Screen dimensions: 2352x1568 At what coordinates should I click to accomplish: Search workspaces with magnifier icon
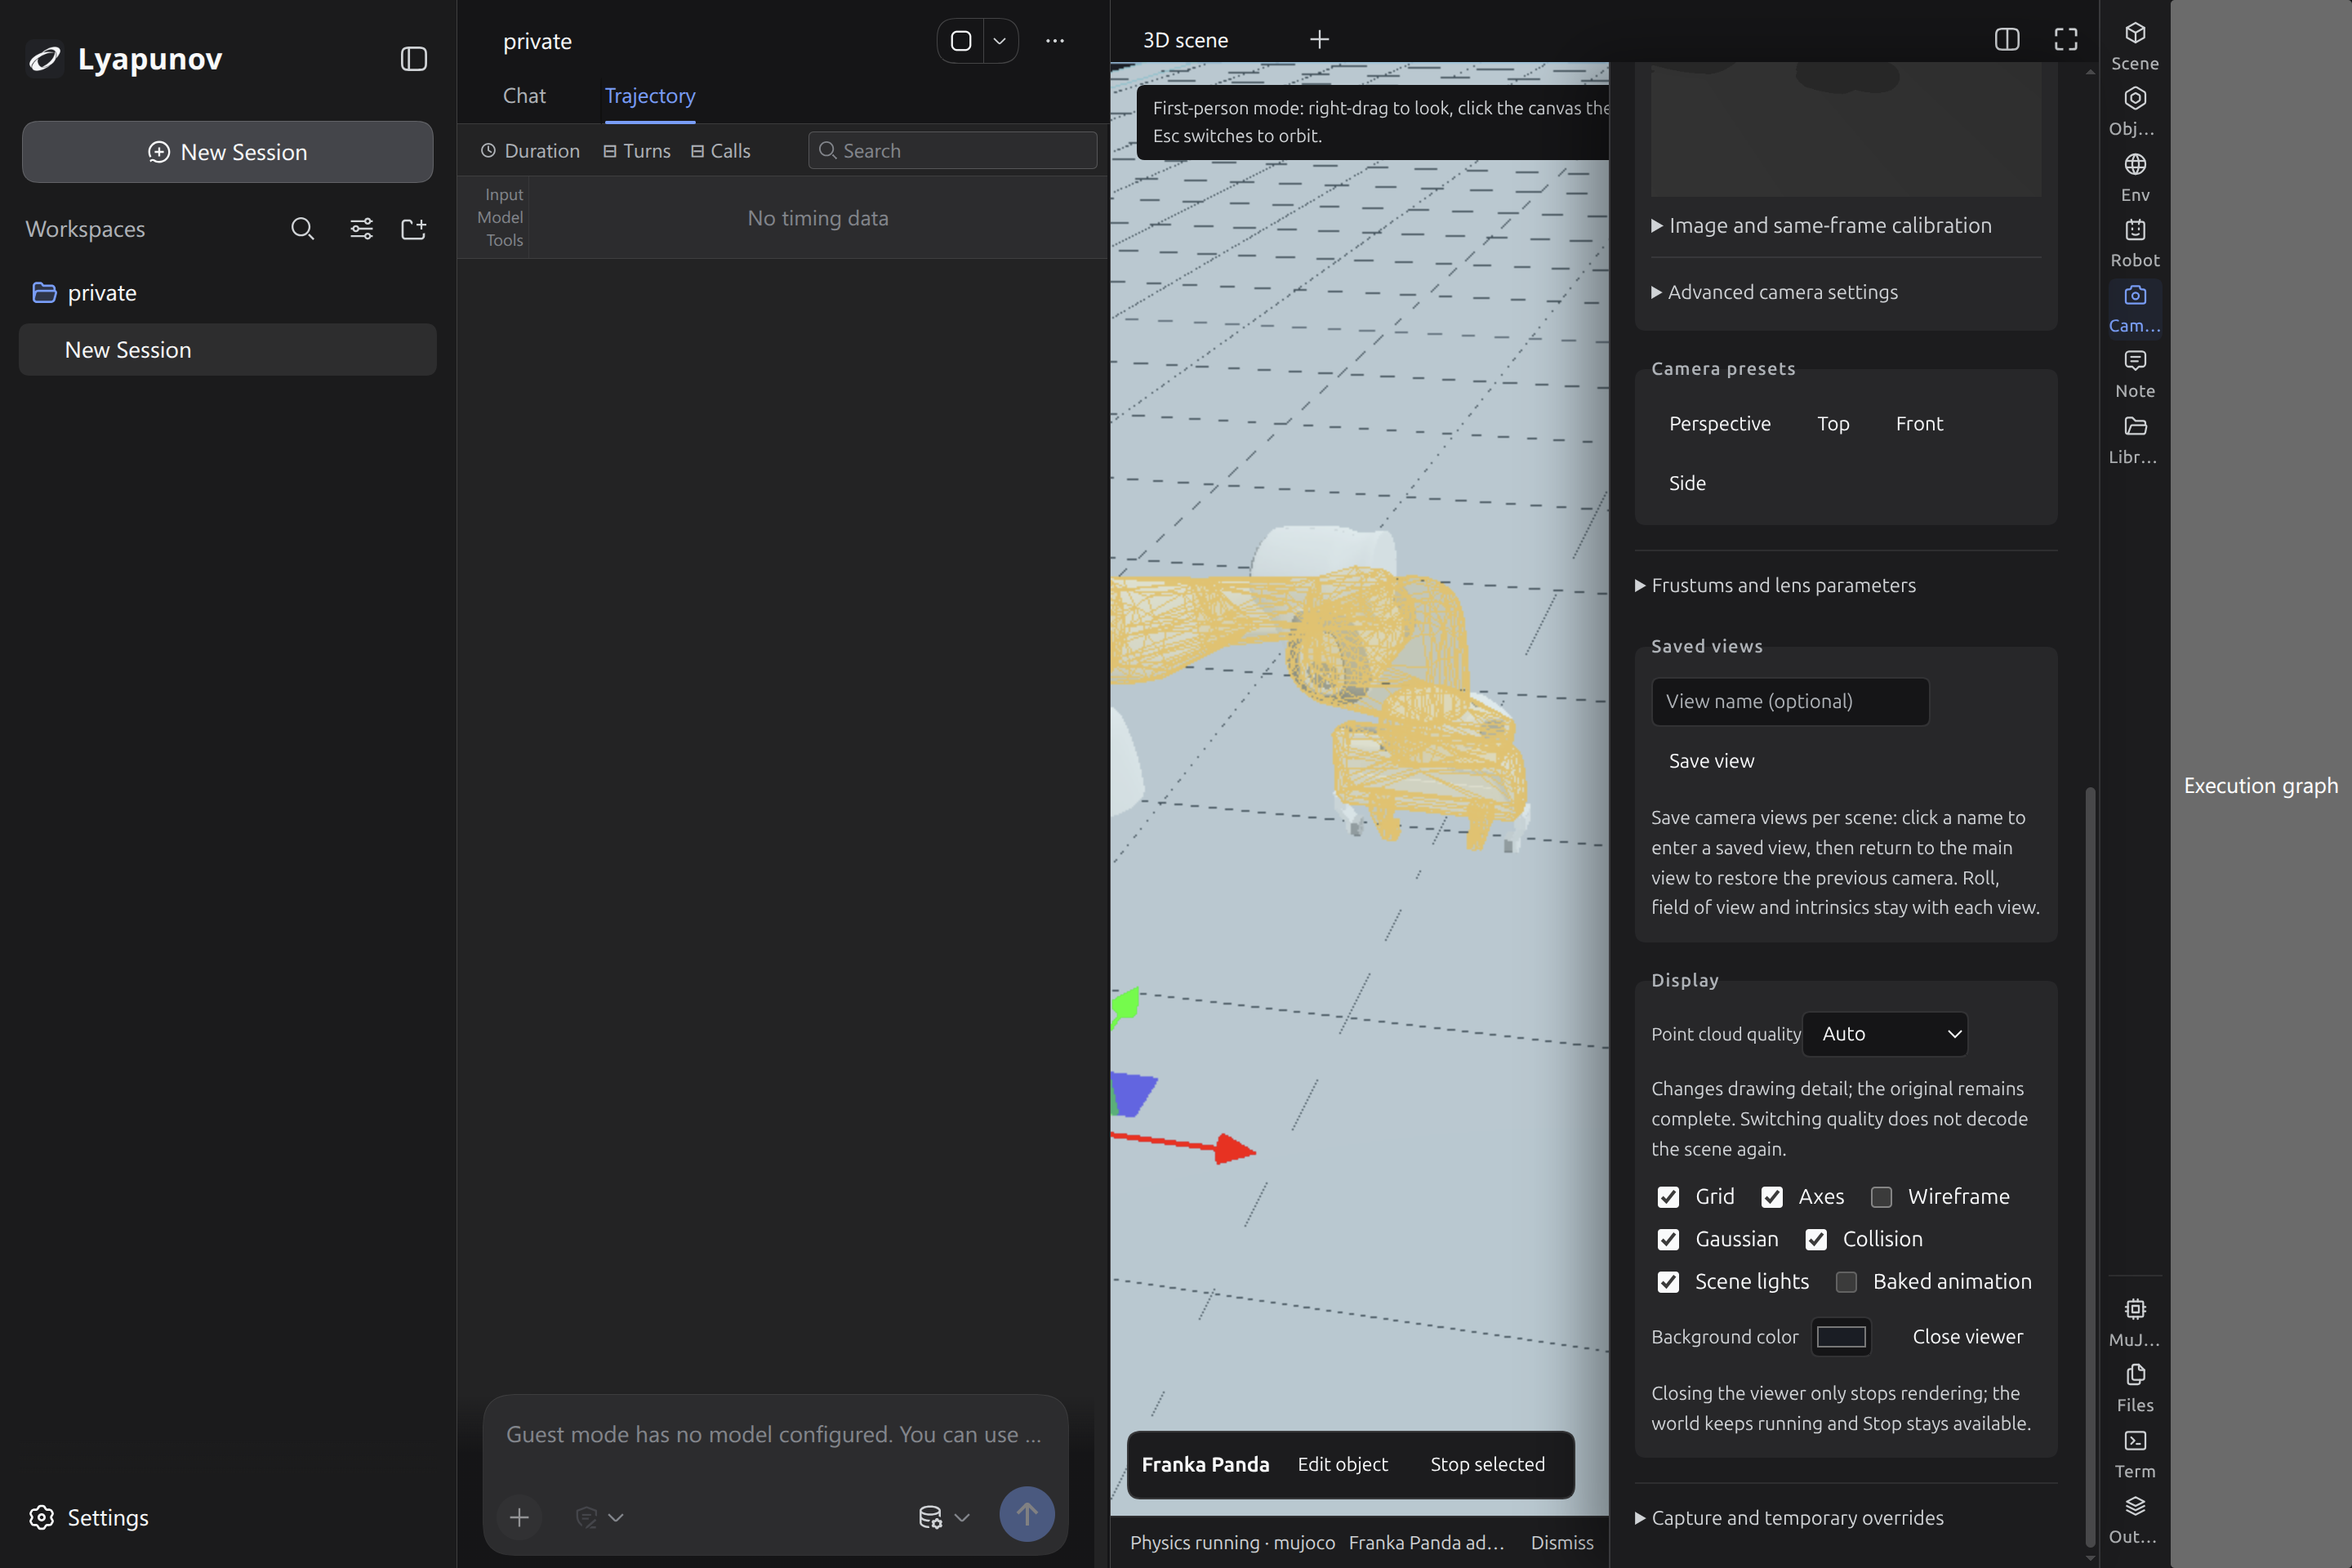coord(302,229)
